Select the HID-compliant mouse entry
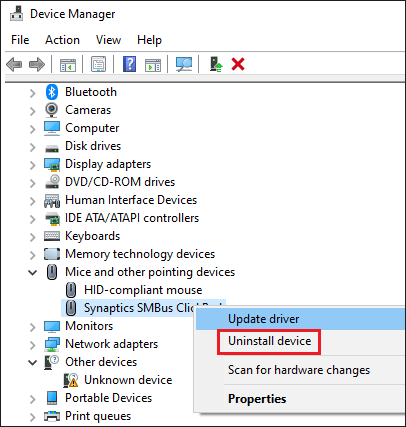This screenshot has width=406, height=427. click(x=143, y=290)
